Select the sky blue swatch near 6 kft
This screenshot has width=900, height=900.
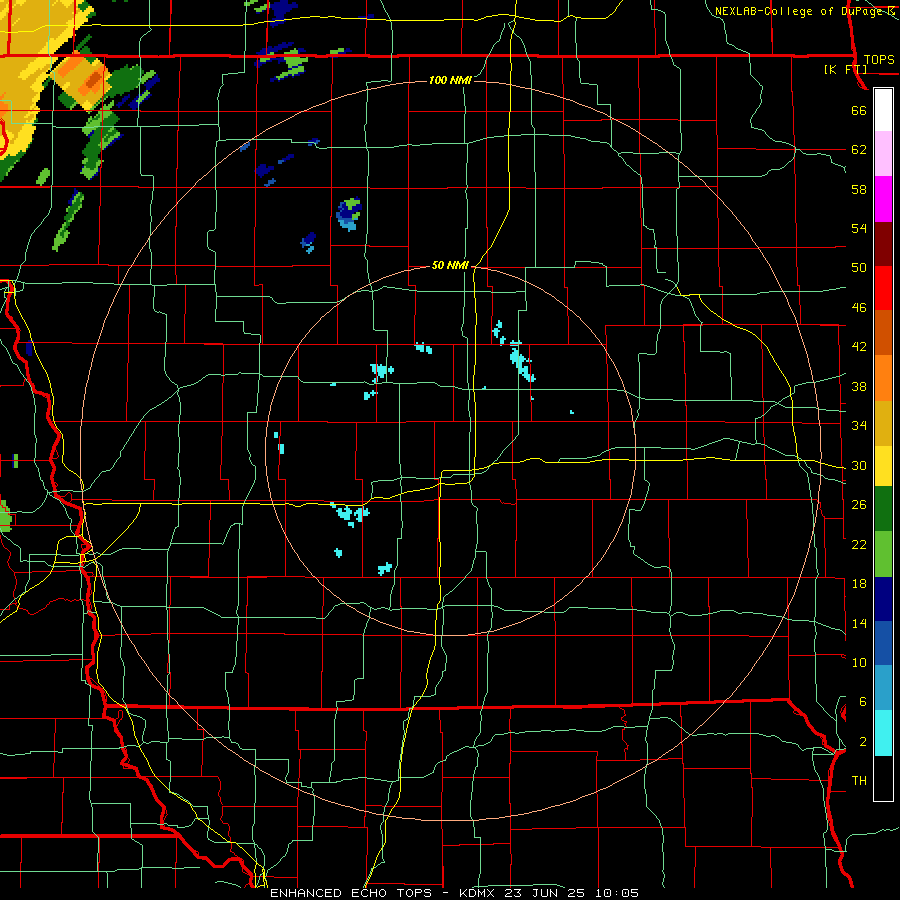(883, 688)
